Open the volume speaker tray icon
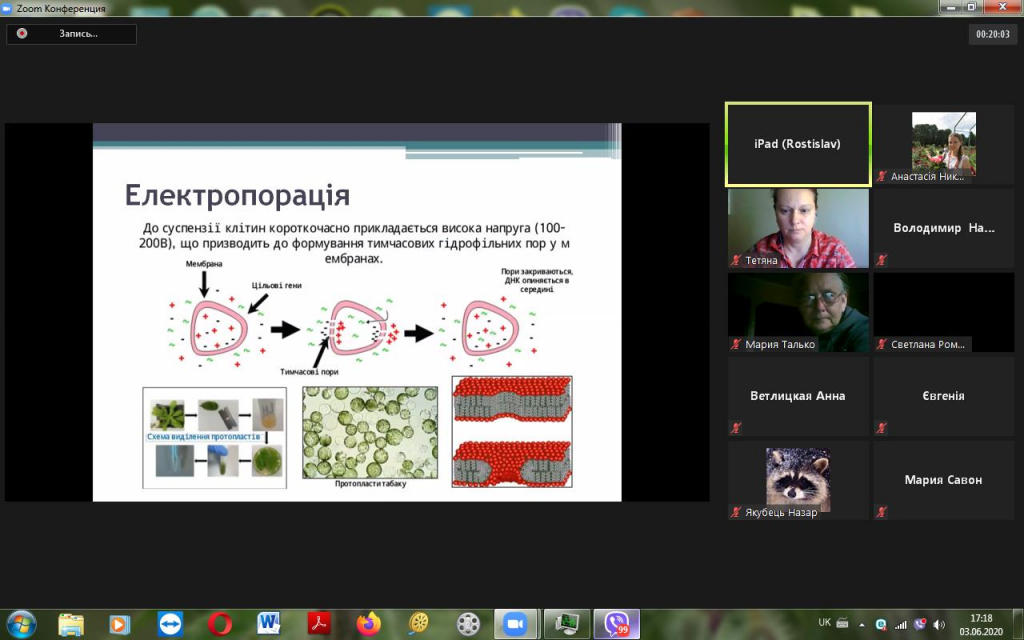This screenshot has height=640, width=1024. 940,624
